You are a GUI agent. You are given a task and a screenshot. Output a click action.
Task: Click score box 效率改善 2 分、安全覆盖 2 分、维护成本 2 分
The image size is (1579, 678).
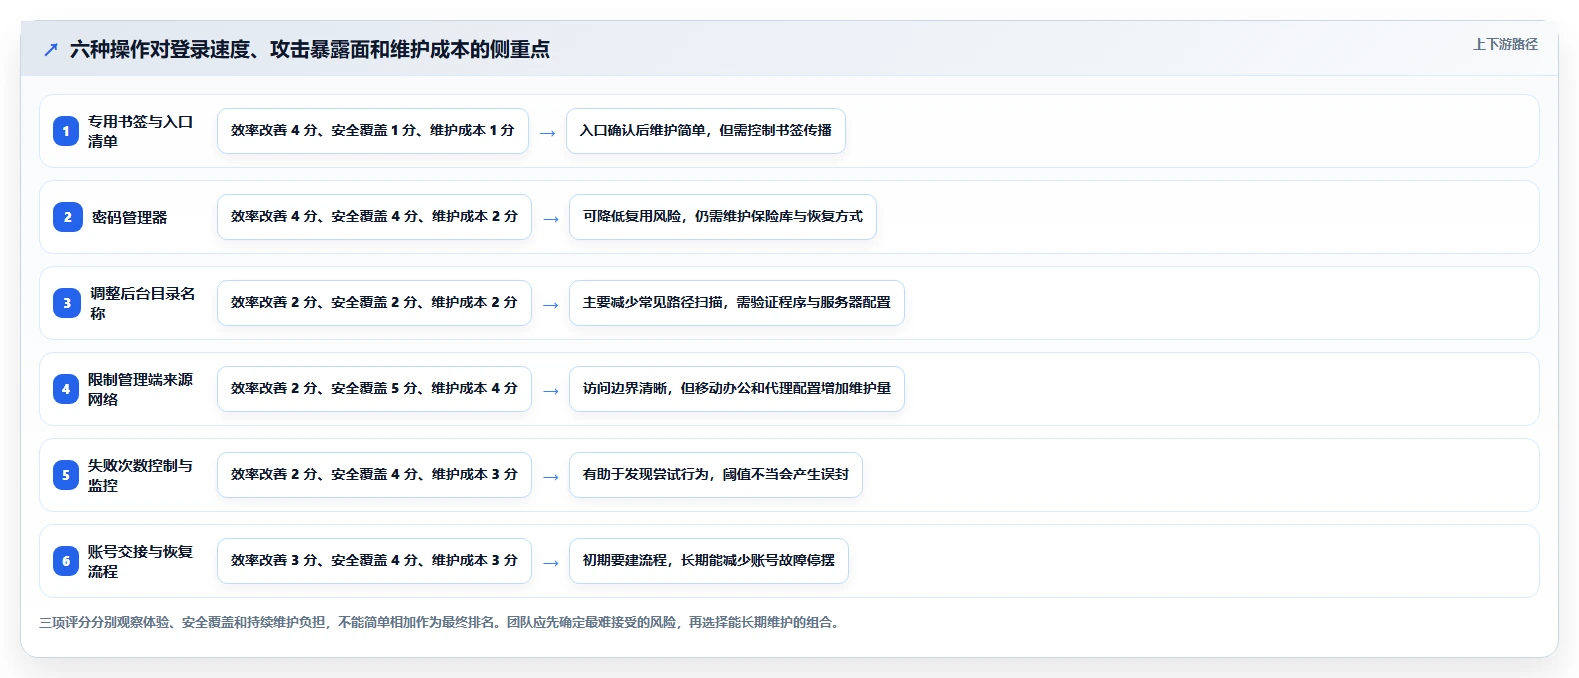click(374, 303)
